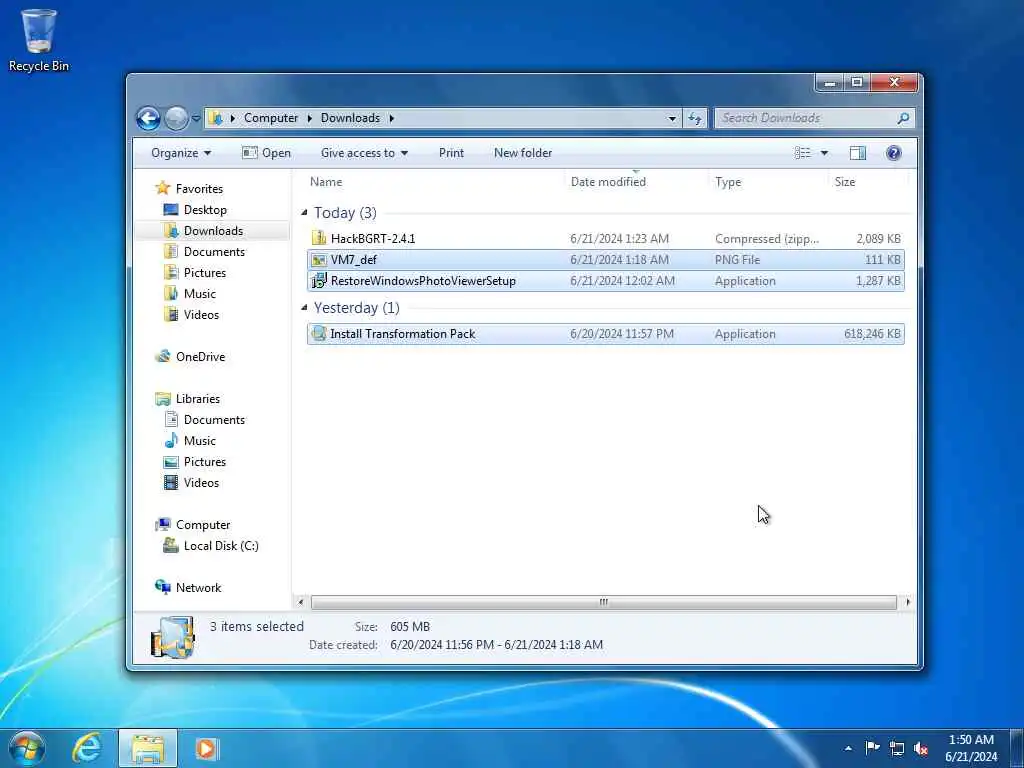Click the Forward navigation arrow button

pyautogui.click(x=176, y=118)
